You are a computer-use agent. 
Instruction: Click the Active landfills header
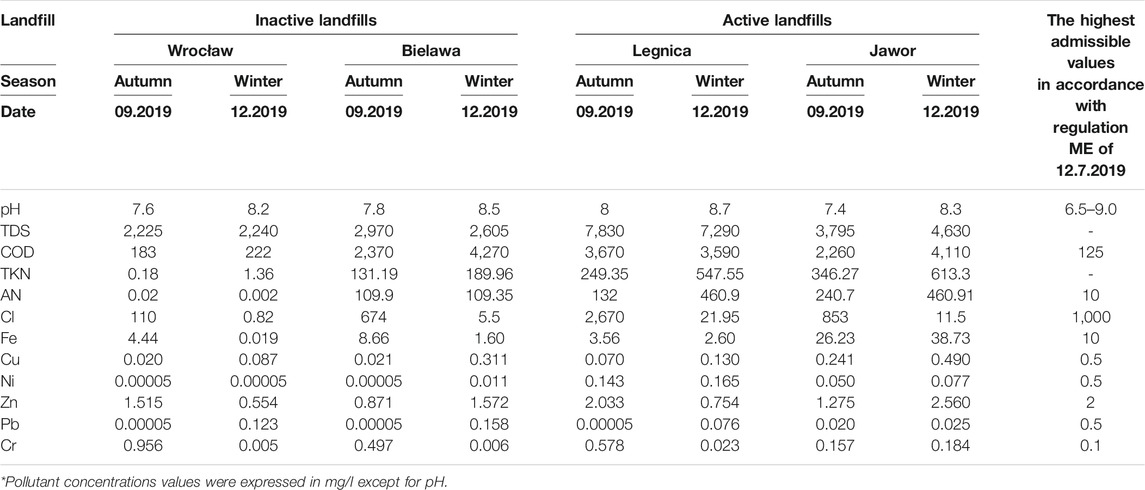coord(777,21)
